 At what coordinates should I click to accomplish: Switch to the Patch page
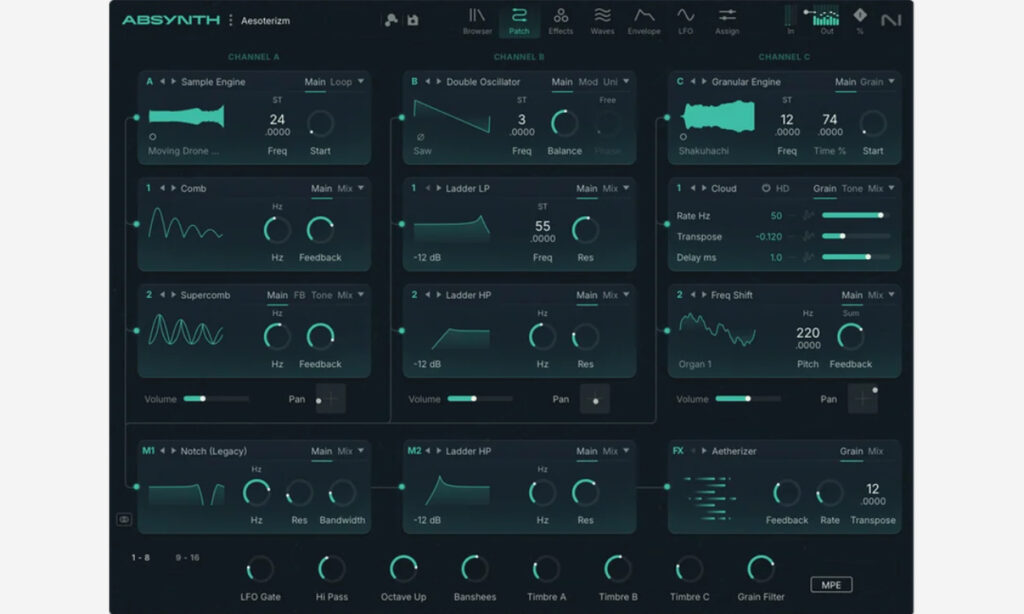[519, 21]
